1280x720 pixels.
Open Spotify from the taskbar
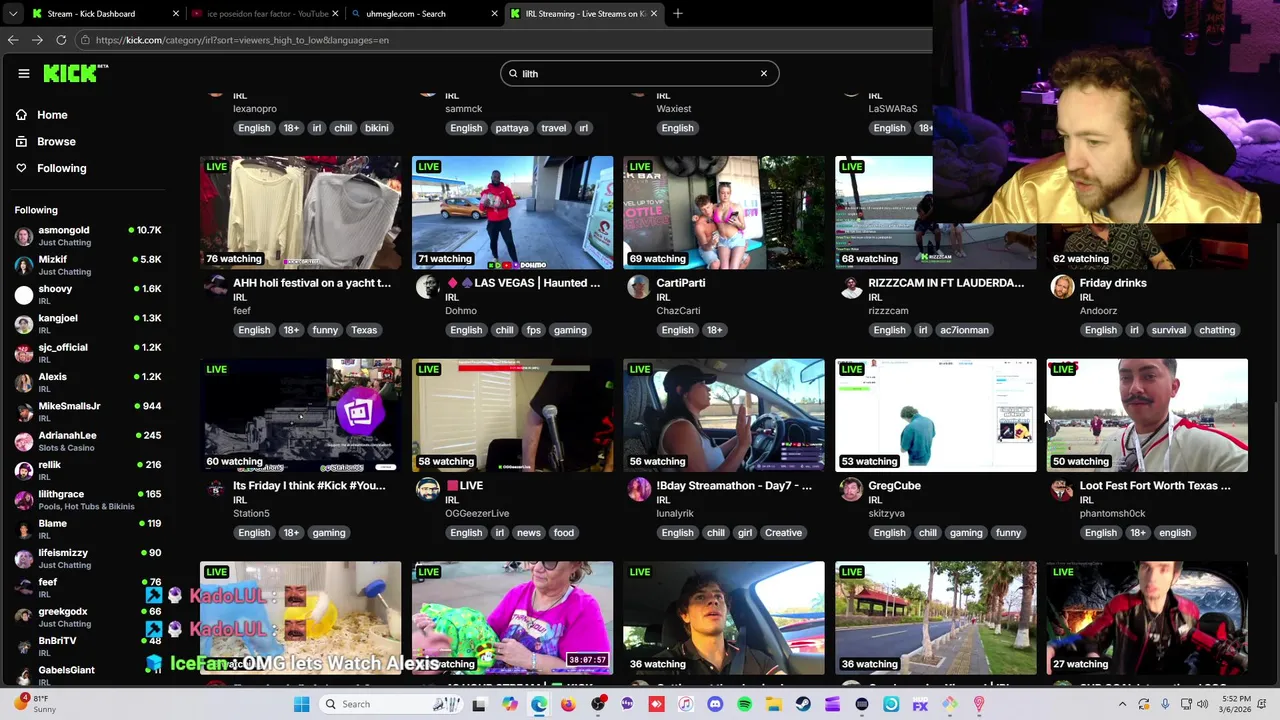point(744,704)
